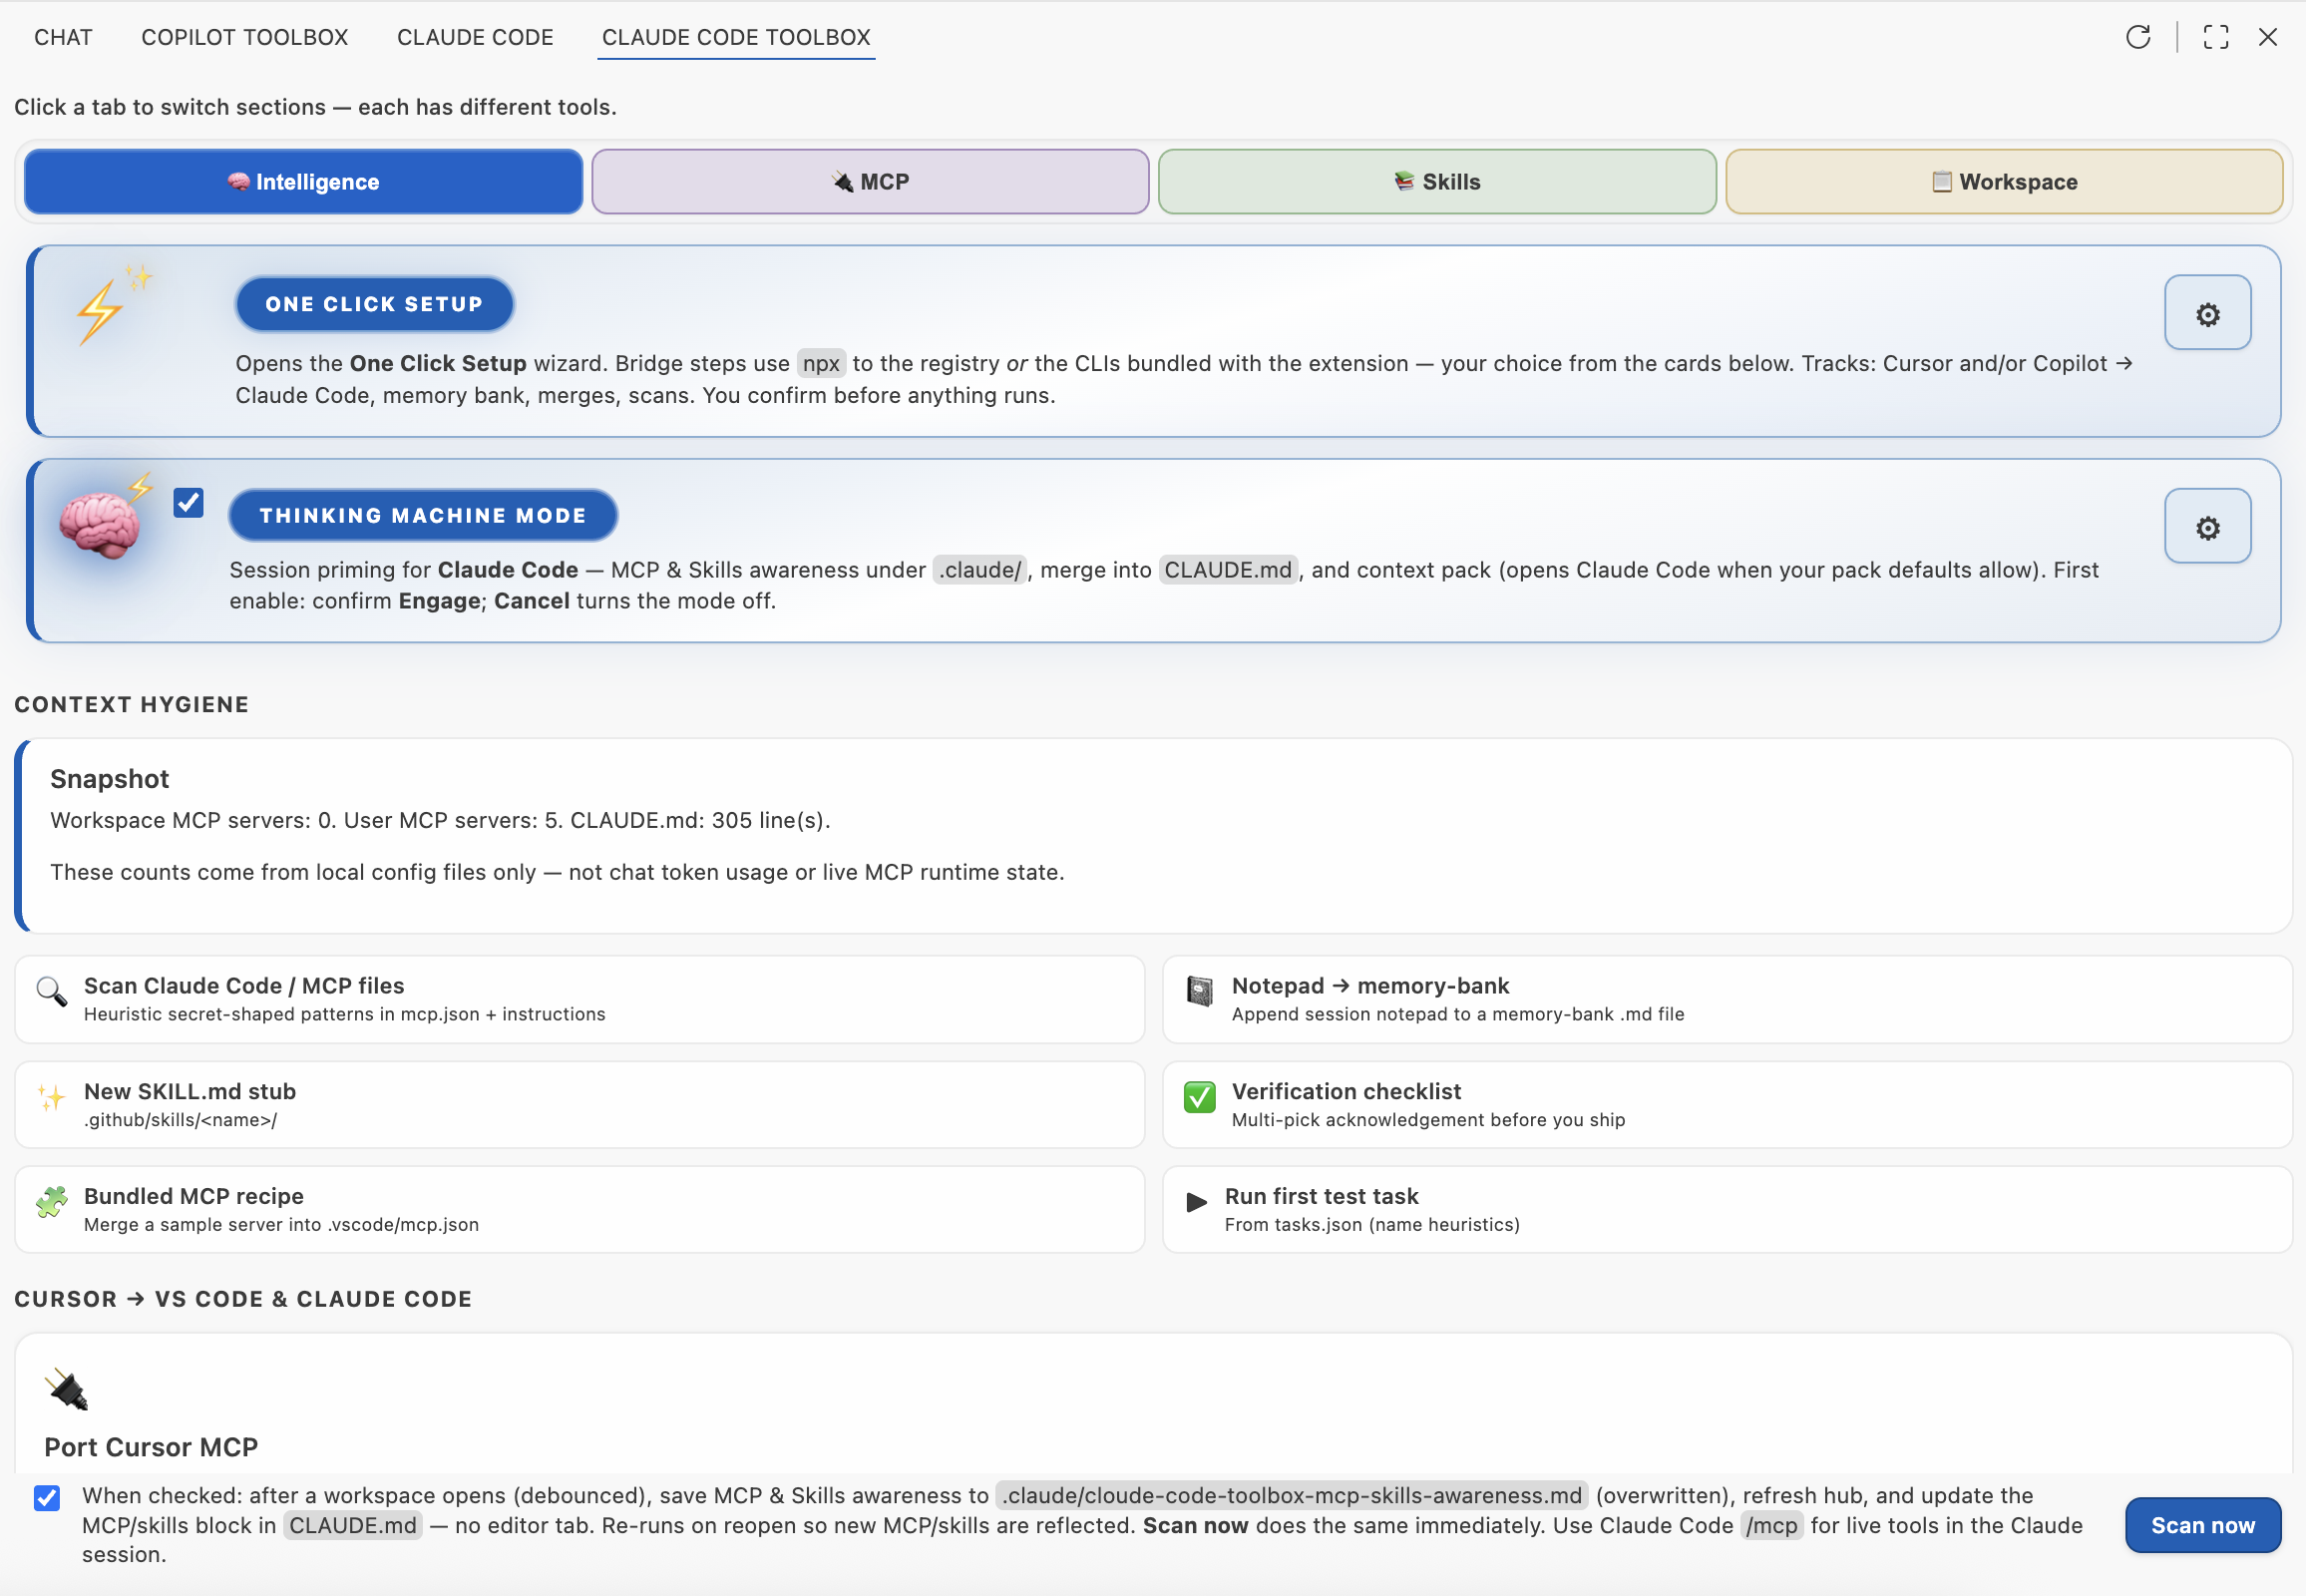Click the CLAUDE.md label in Thinking Machine text

[1228, 570]
